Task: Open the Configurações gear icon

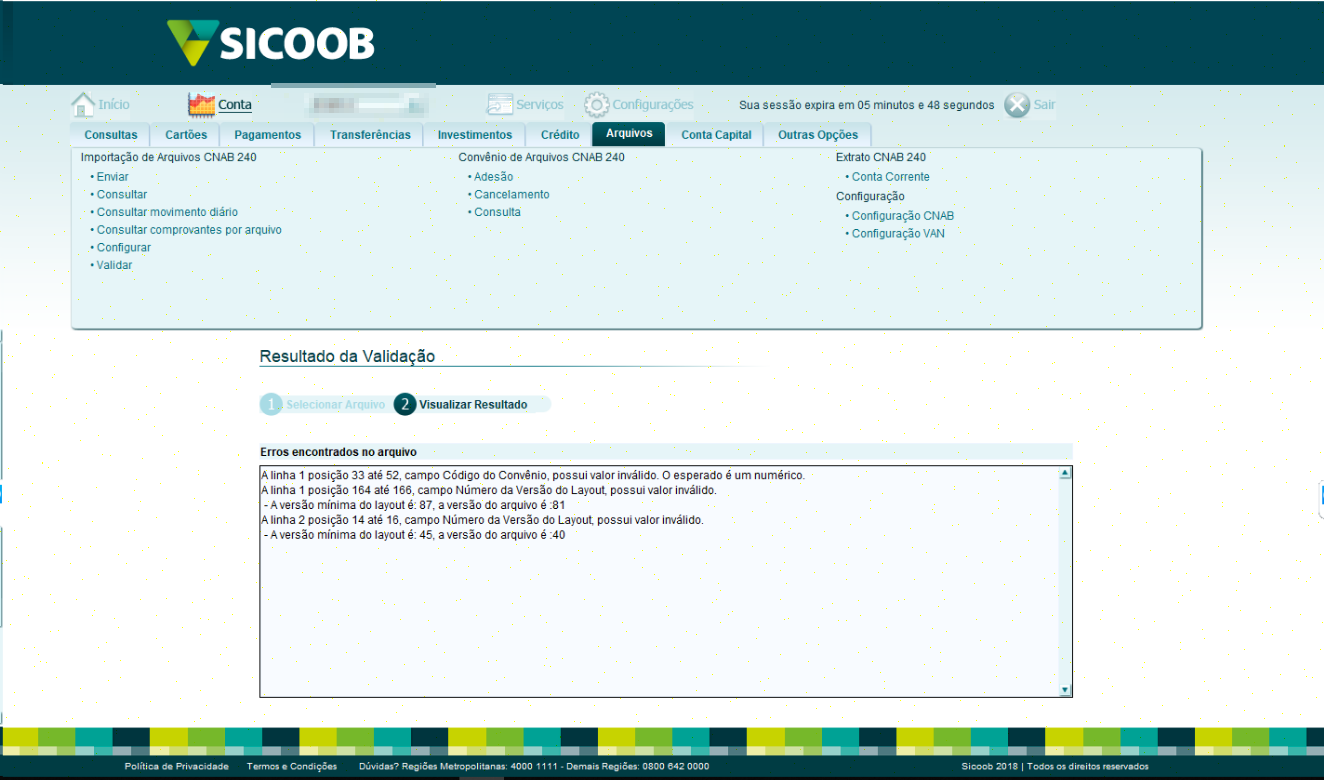Action: [596, 104]
